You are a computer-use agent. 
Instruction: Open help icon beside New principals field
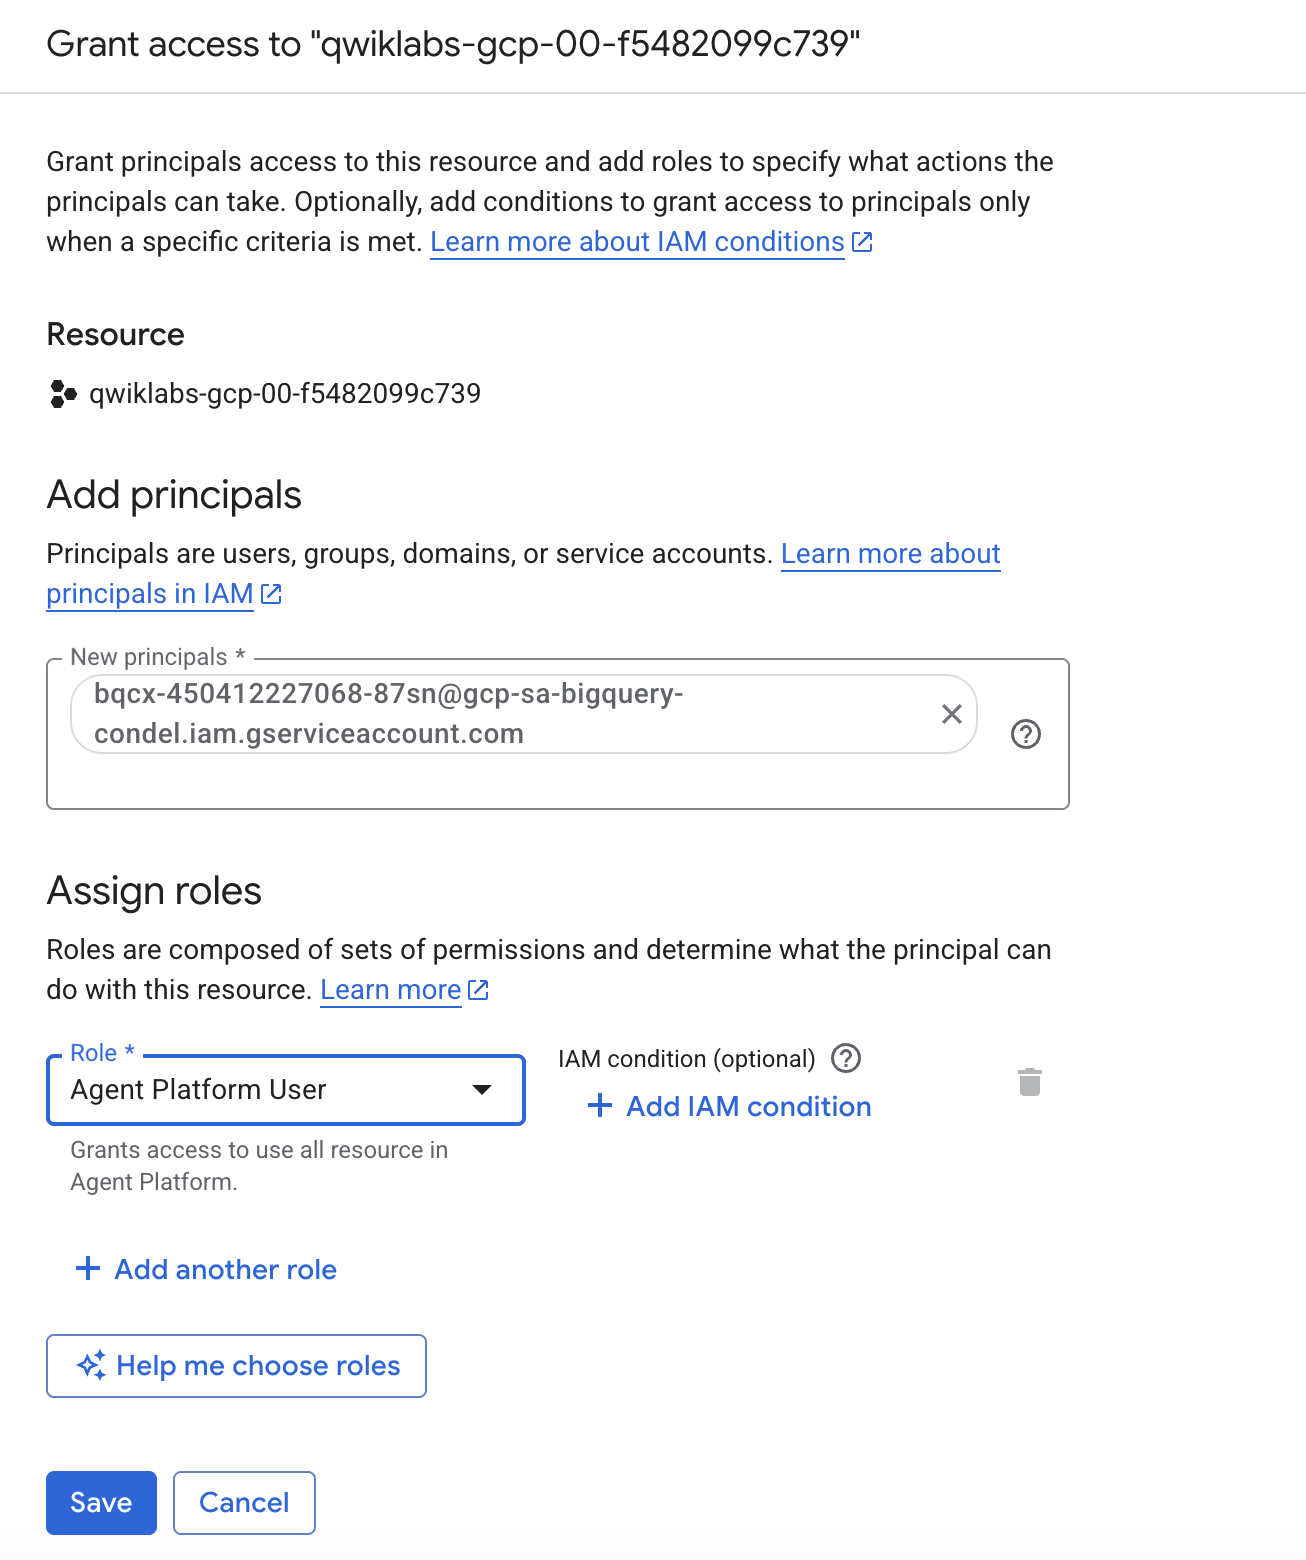(x=1026, y=734)
